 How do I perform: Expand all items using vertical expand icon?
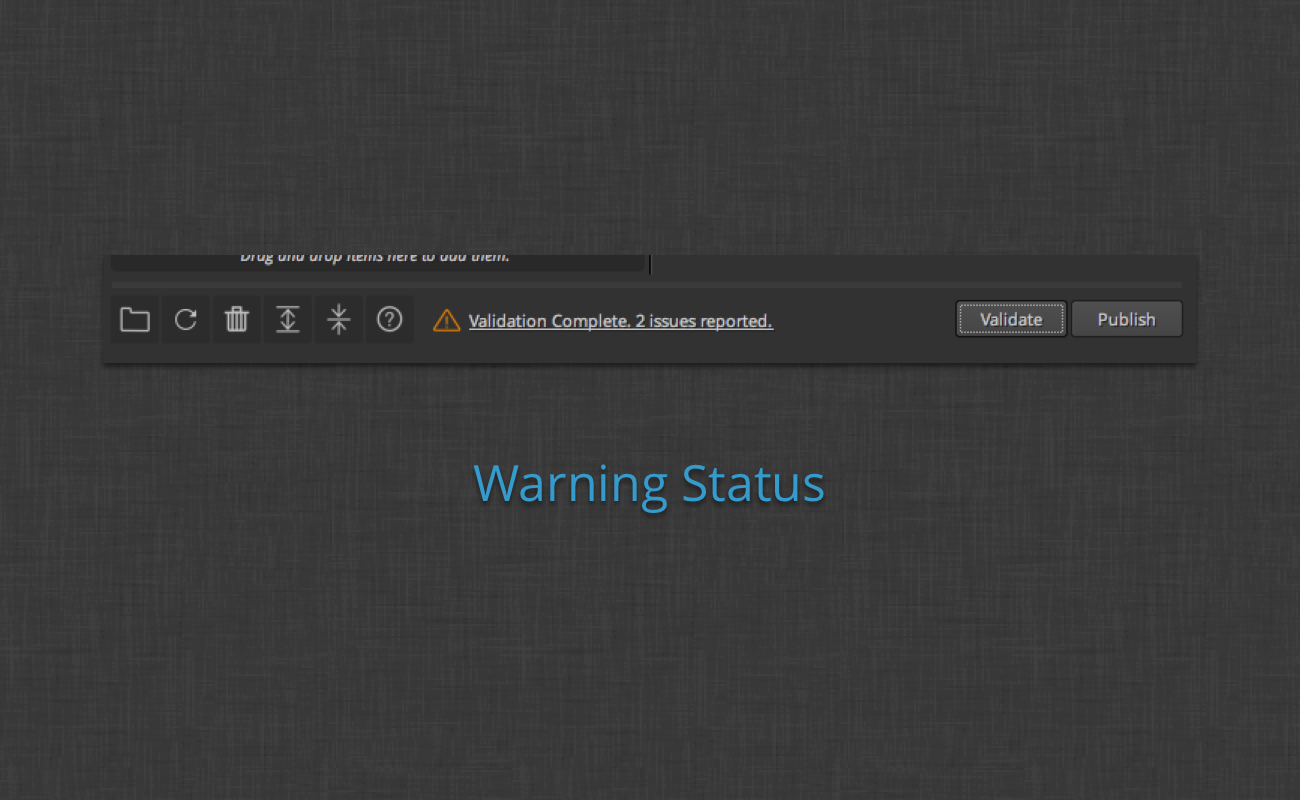pos(288,320)
